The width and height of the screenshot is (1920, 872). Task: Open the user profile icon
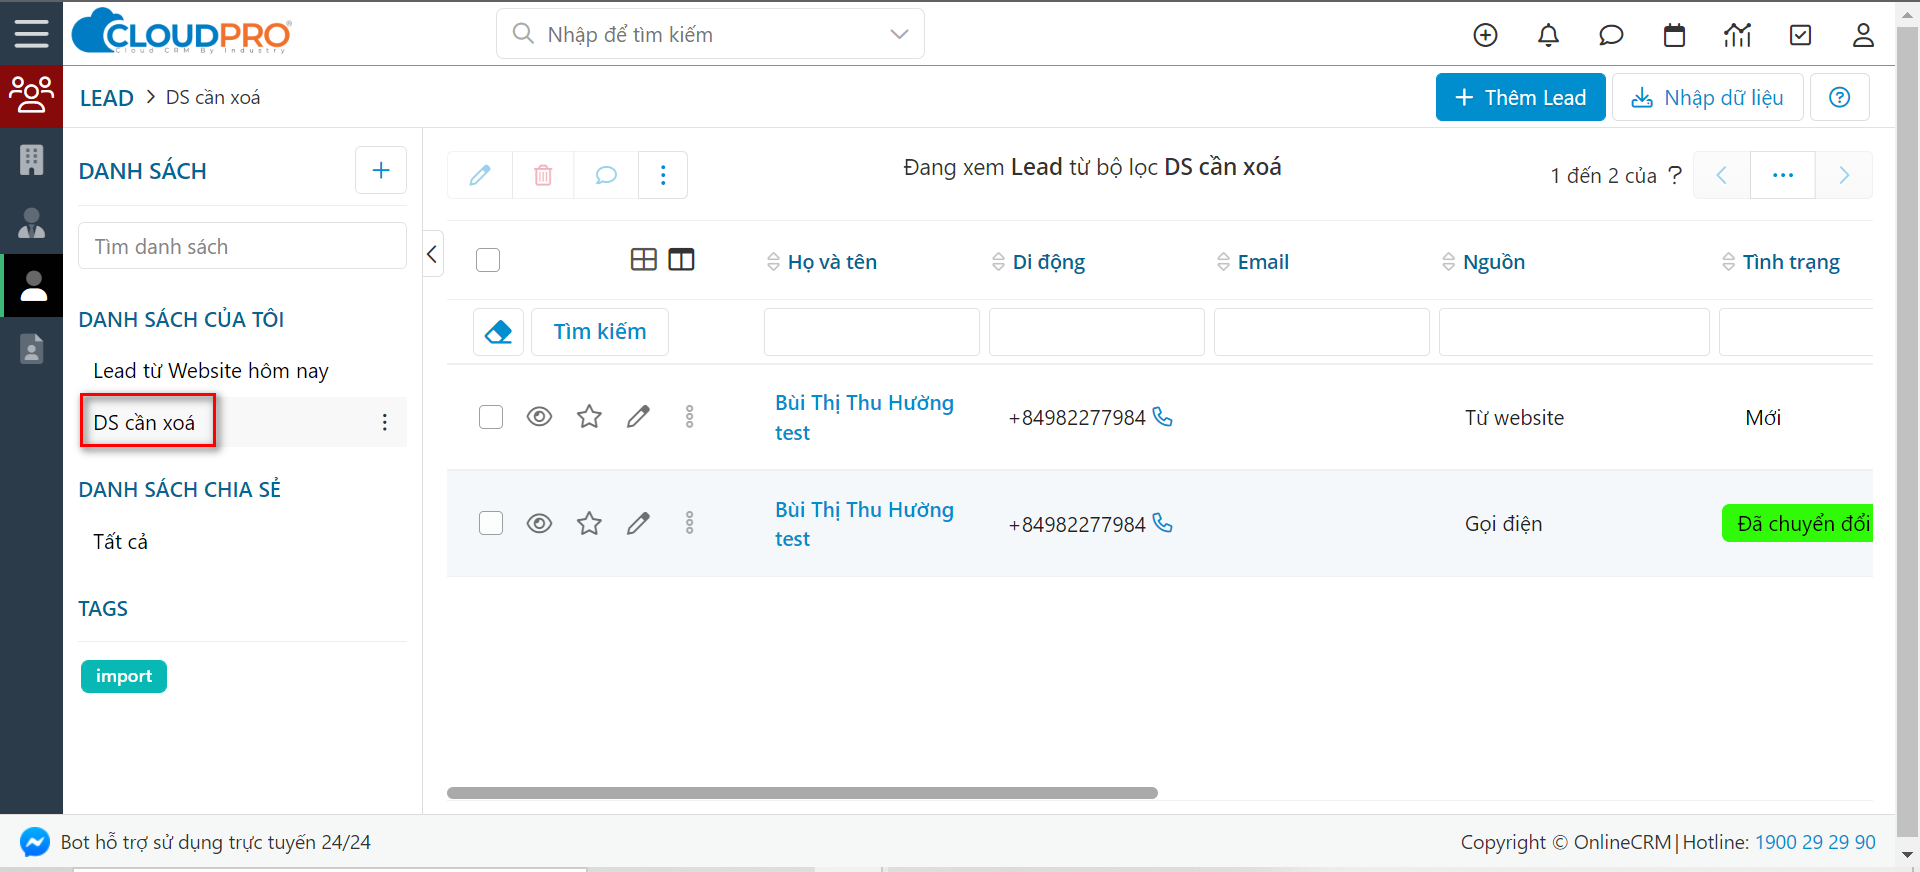click(1863, 35)
